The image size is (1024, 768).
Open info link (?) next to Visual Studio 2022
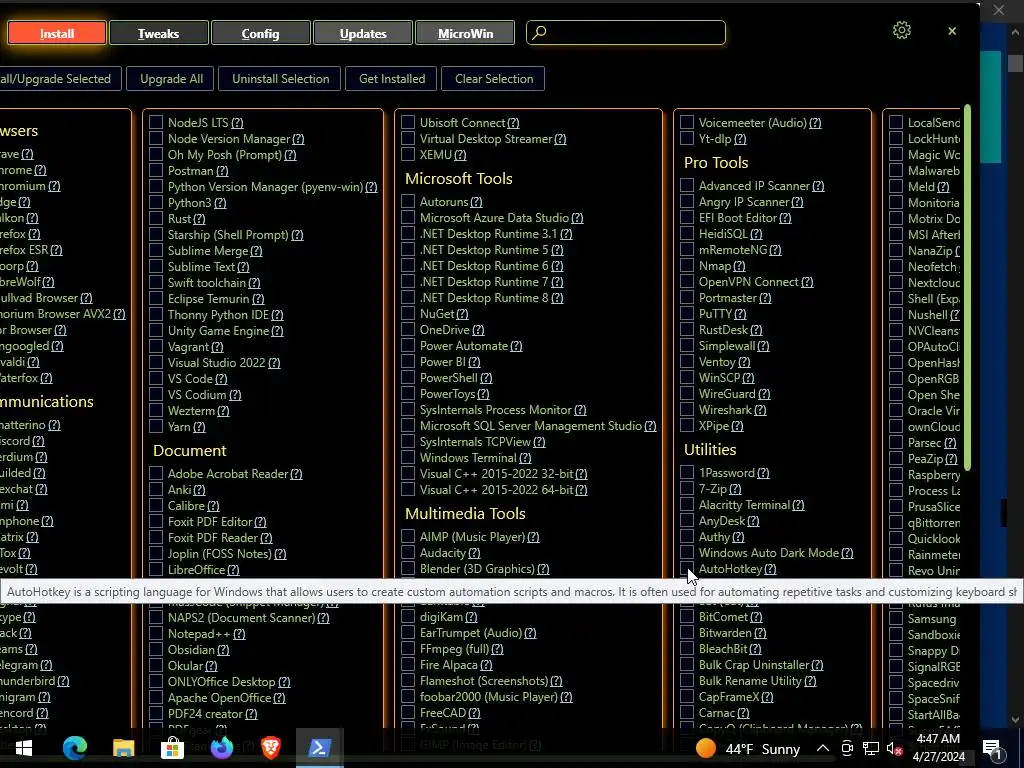[x=274, y=362]
